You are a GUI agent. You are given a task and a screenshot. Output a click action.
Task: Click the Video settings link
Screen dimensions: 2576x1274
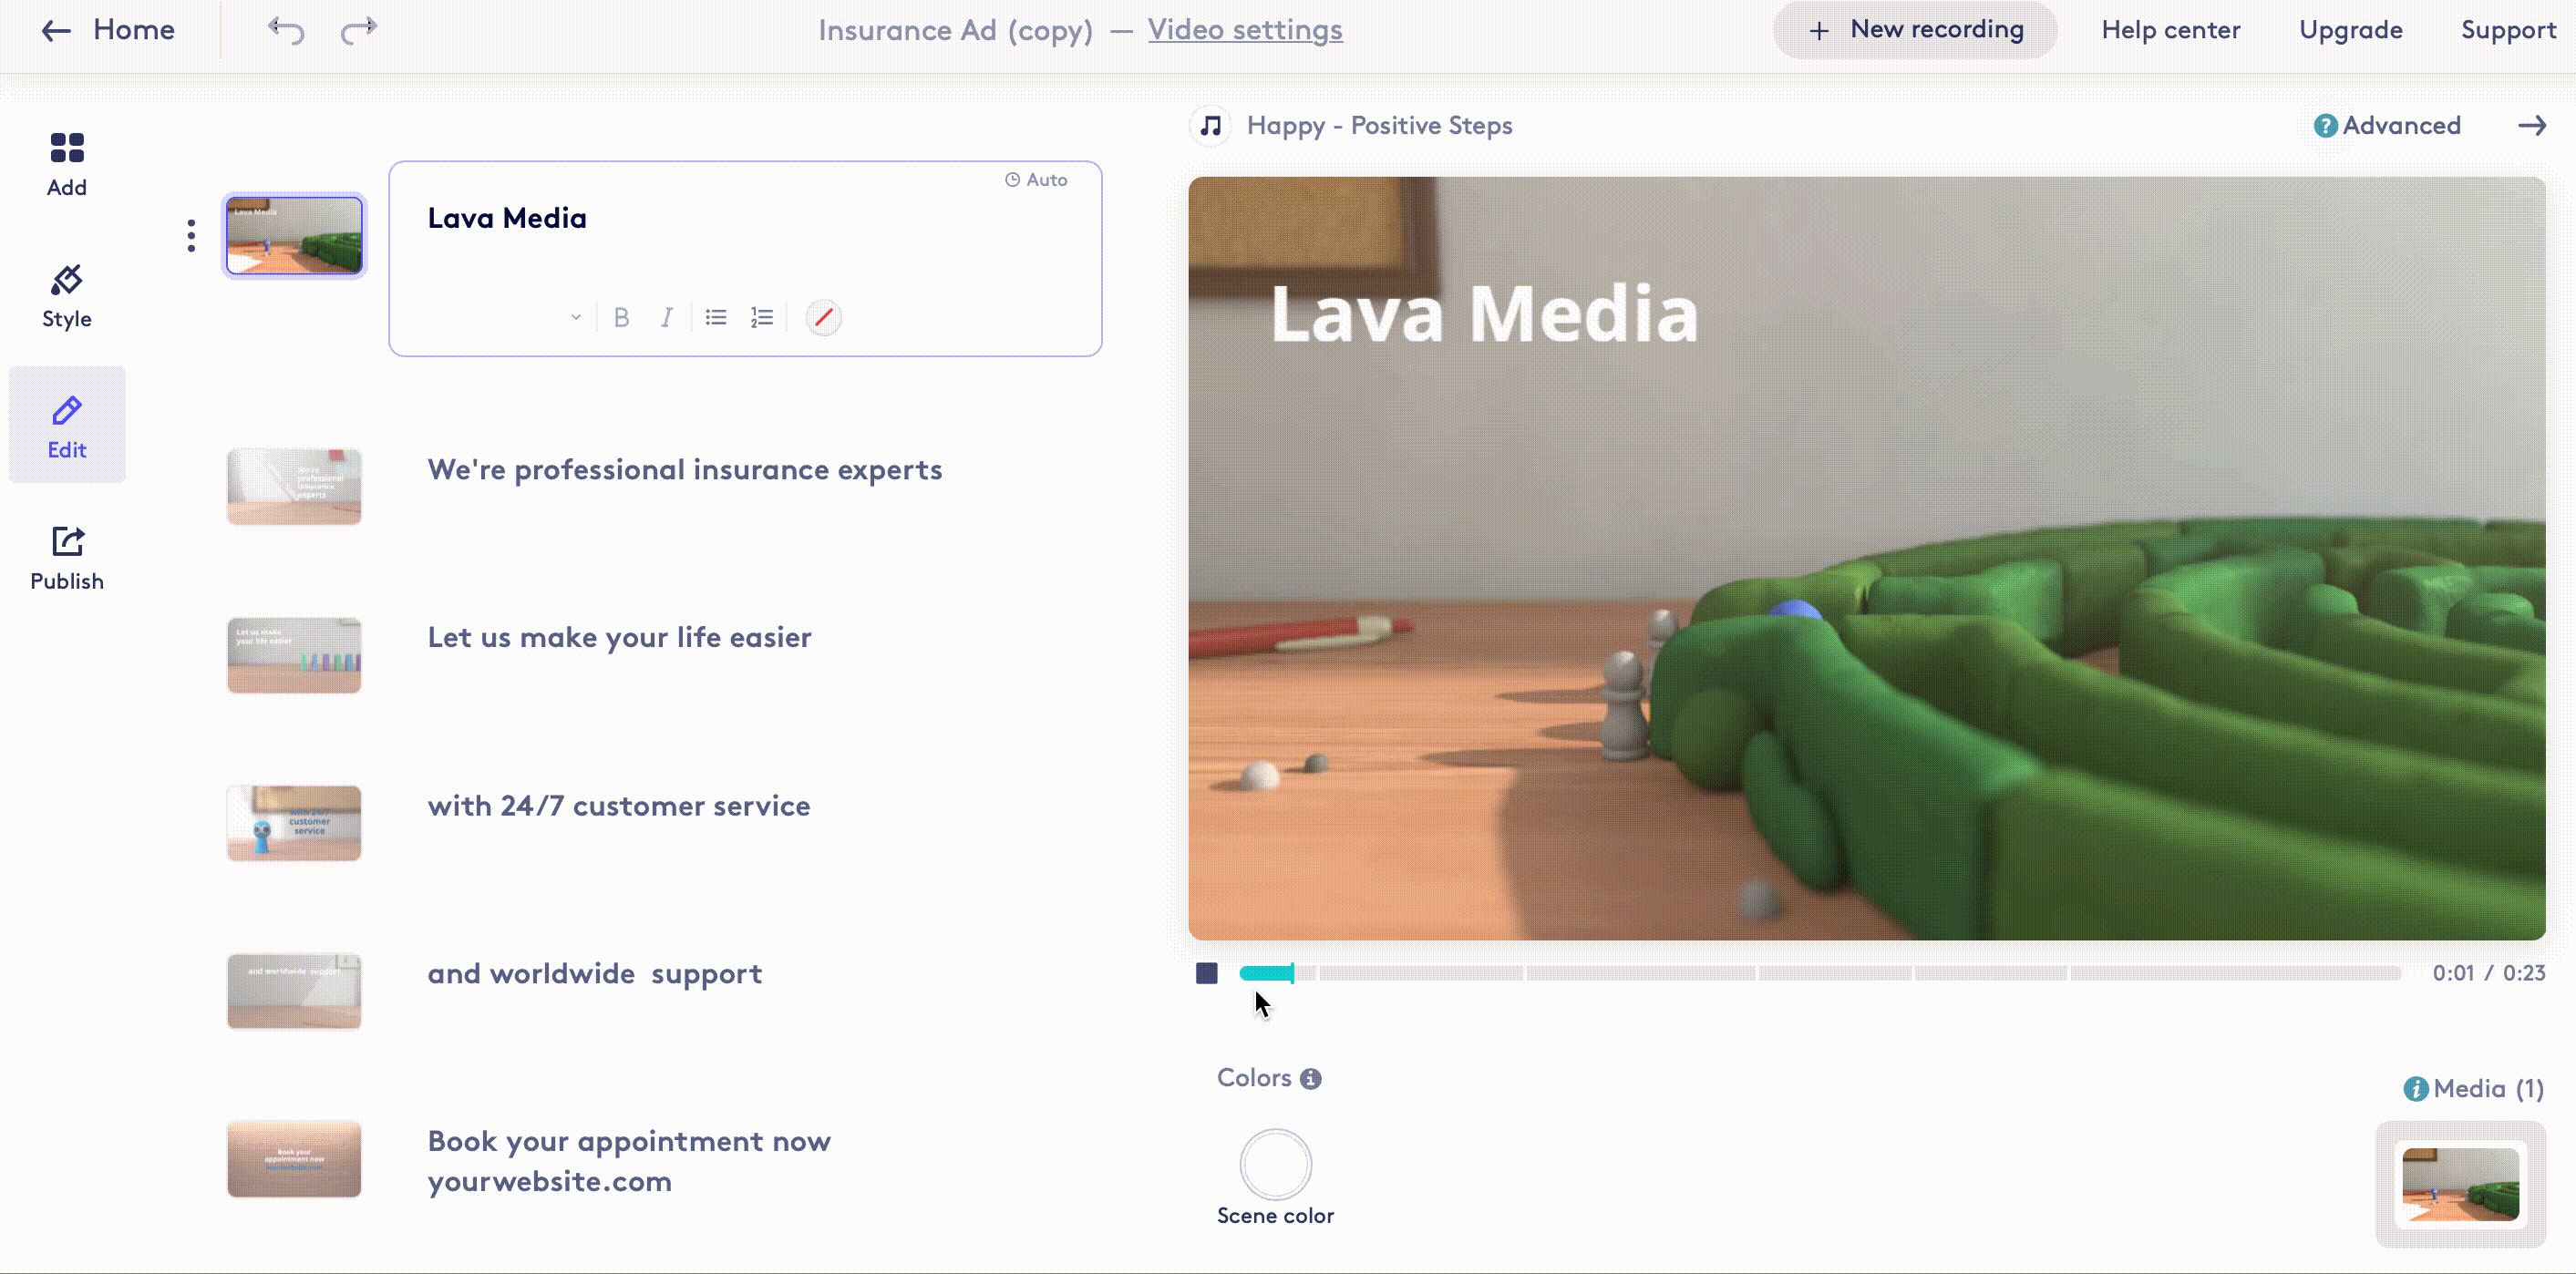(1245, 29)
